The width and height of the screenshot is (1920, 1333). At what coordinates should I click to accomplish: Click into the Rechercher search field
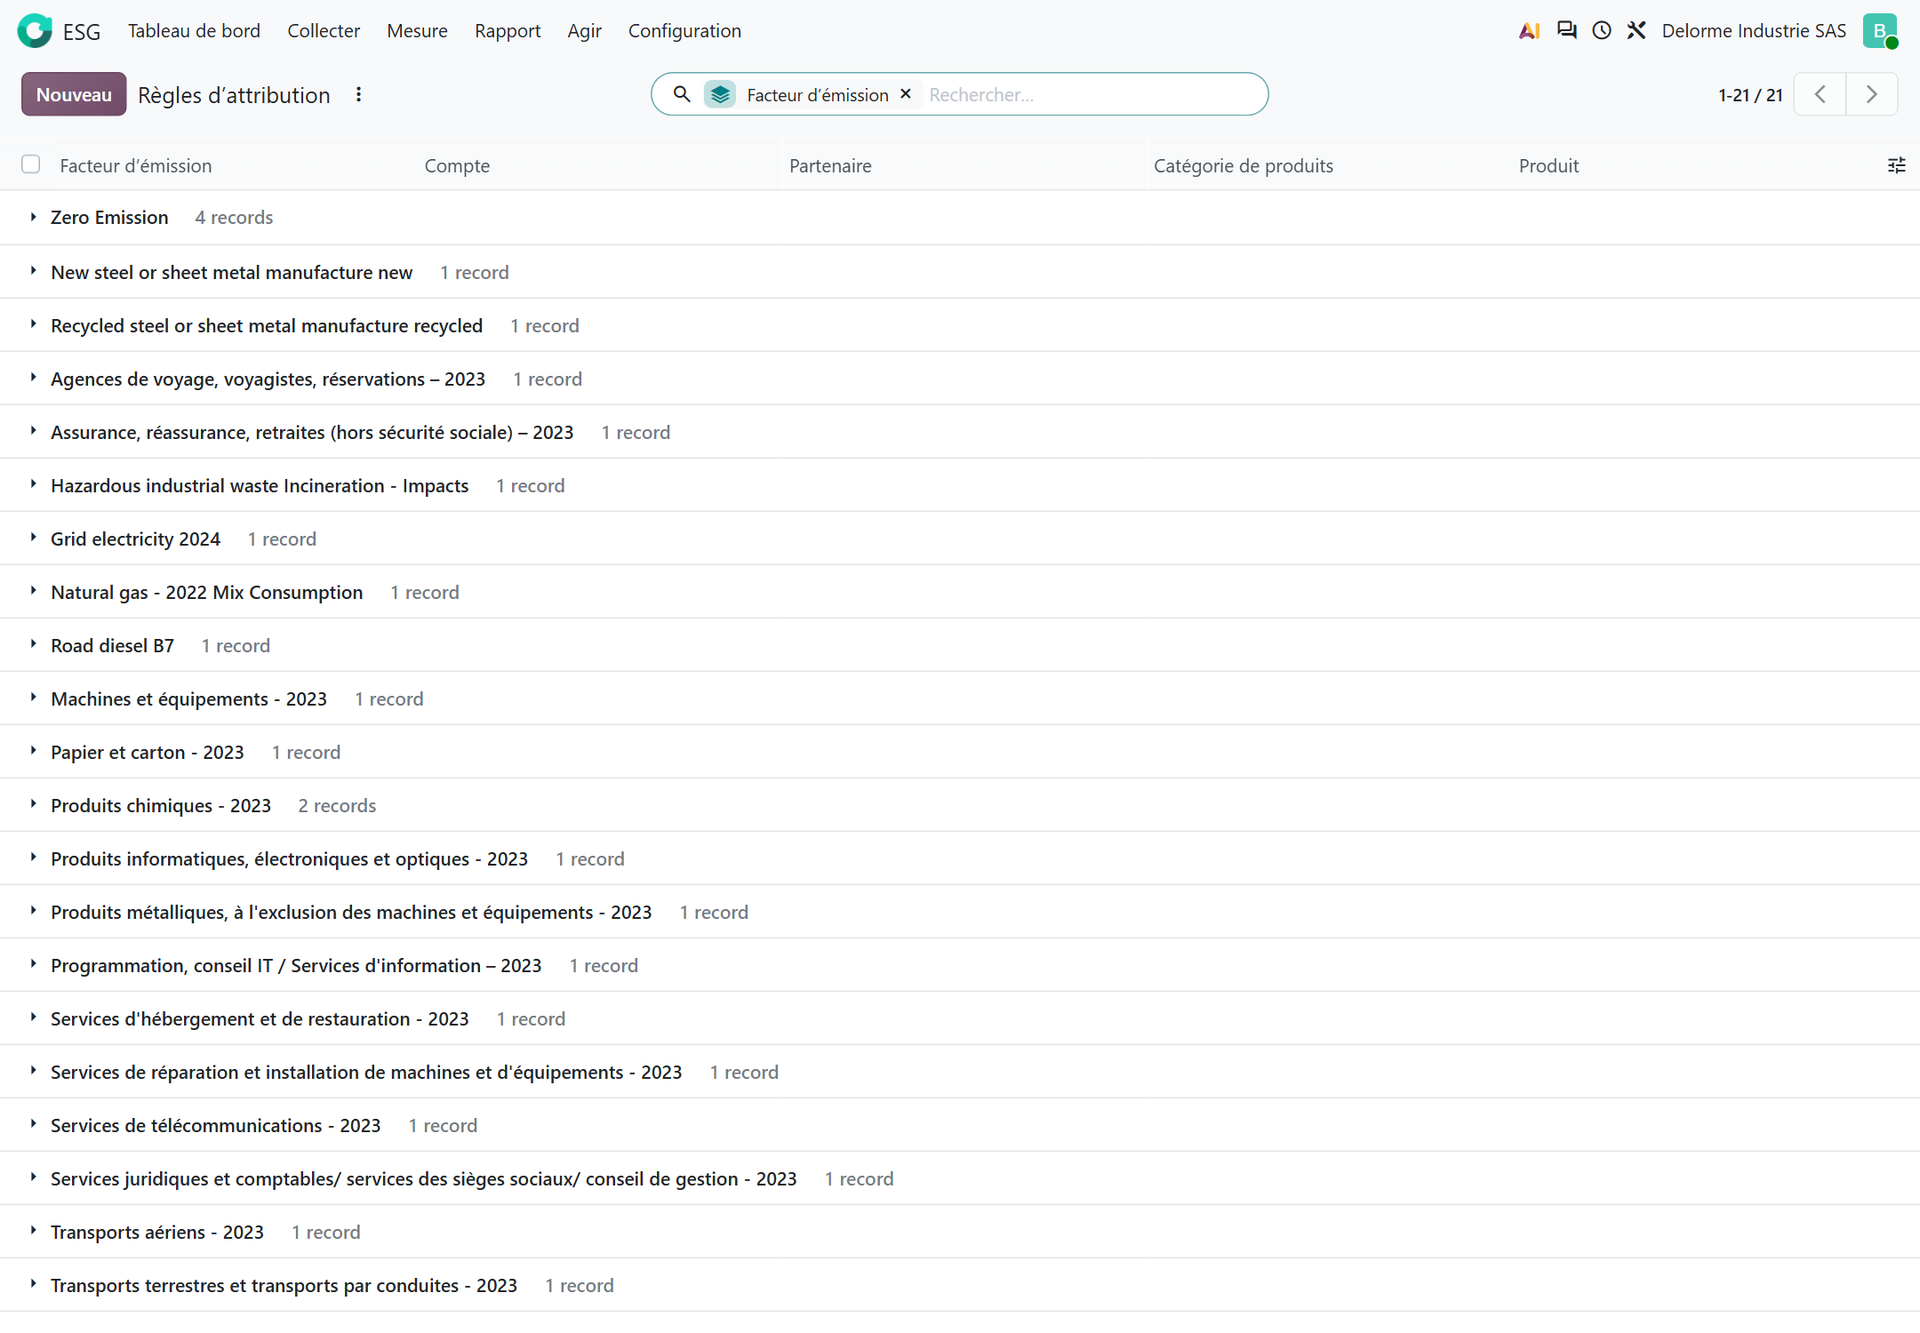[1090, 94]
